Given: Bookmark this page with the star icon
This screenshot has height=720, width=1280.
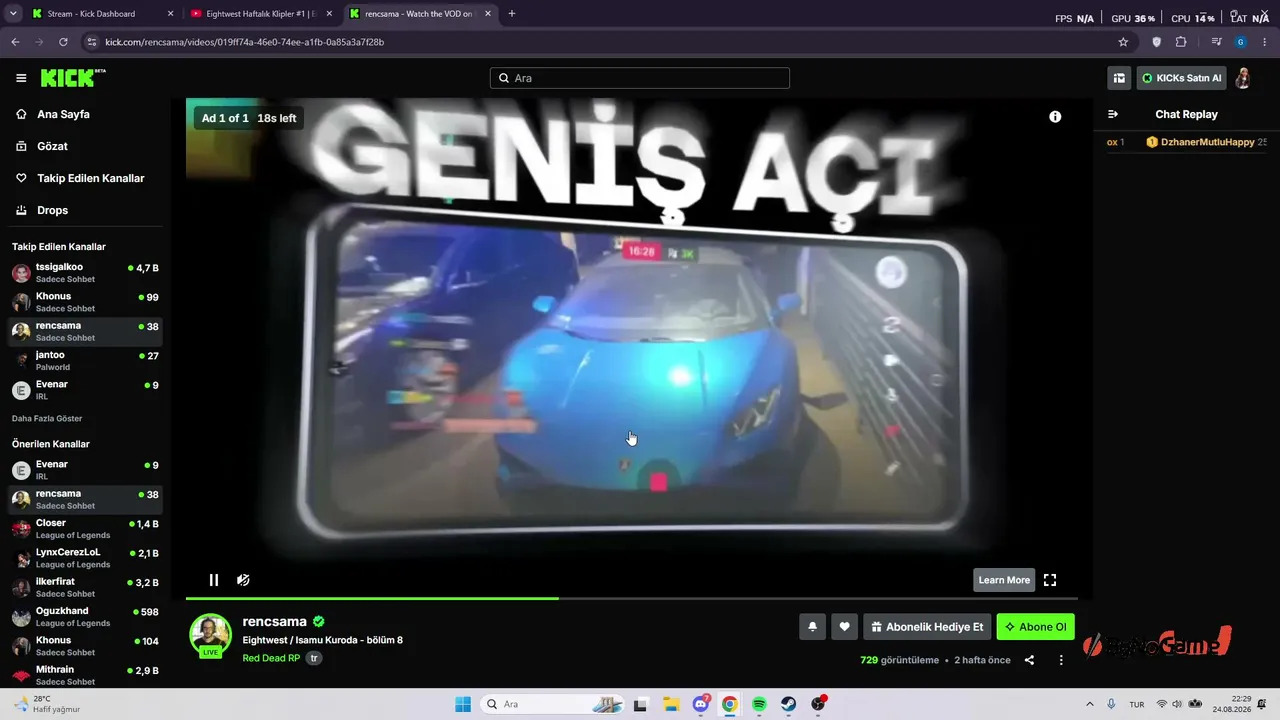Looking at the screenshot, I should [x=1123, y=42].
